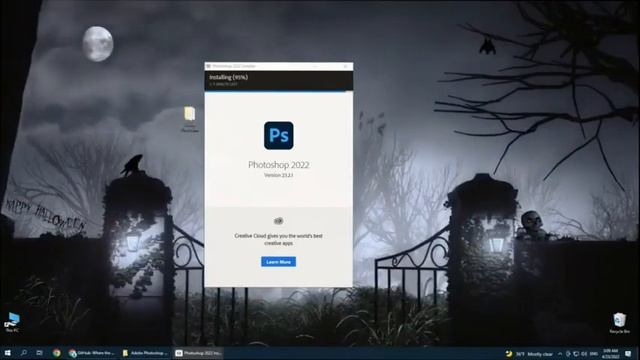This screenshot has width=640, height=360.
Task: Switch to the GitHub Chrome window in taskbar
Action: click(x=92, y=353)
